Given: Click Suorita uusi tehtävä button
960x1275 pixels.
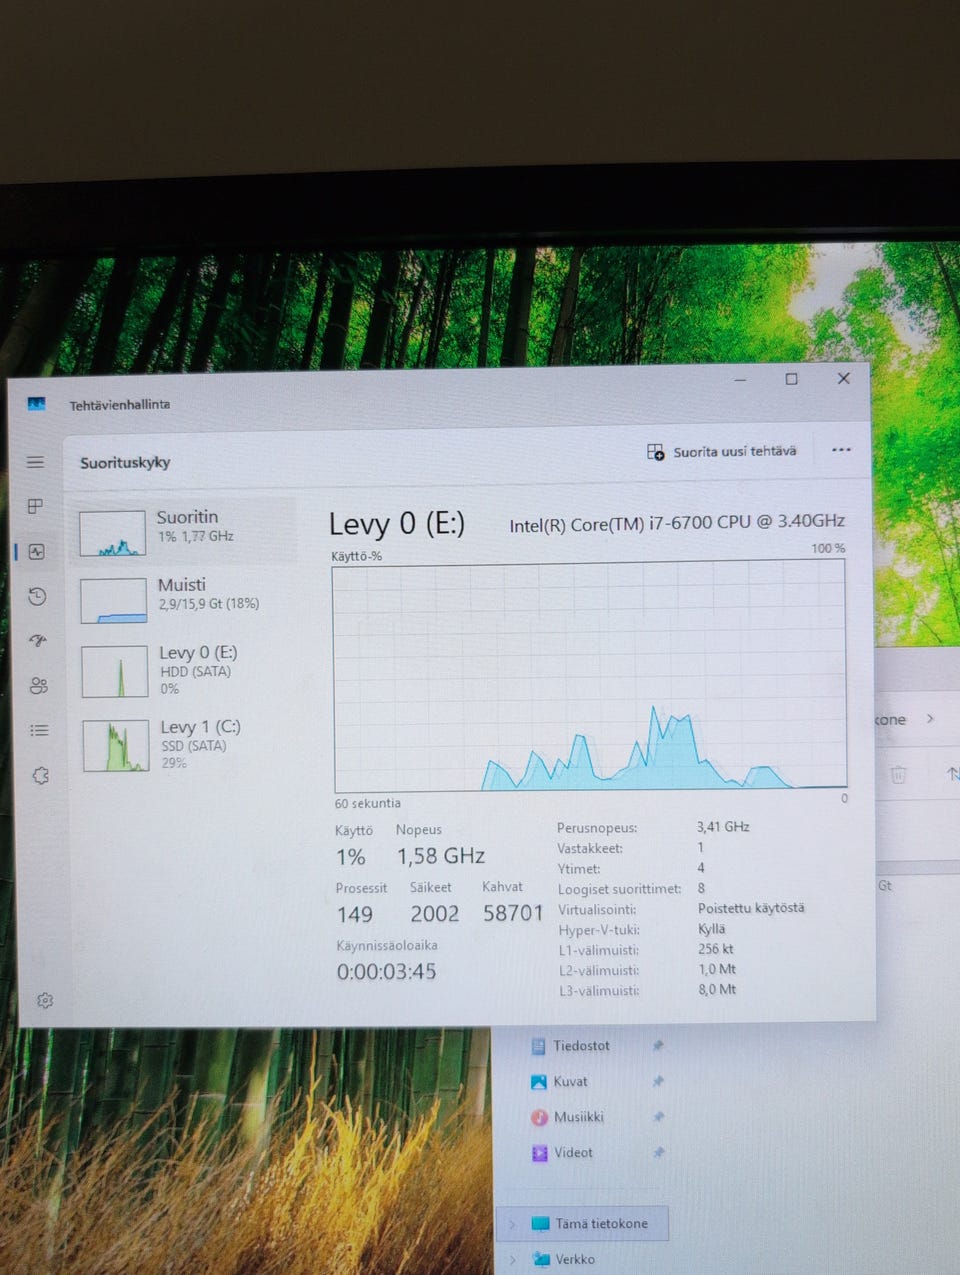Looking at the screenshot, I should [722, 452].
